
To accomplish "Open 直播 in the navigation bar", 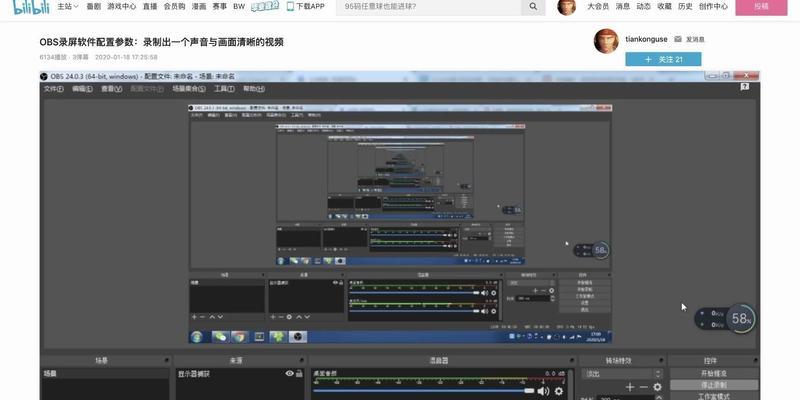I will [150, 7].
